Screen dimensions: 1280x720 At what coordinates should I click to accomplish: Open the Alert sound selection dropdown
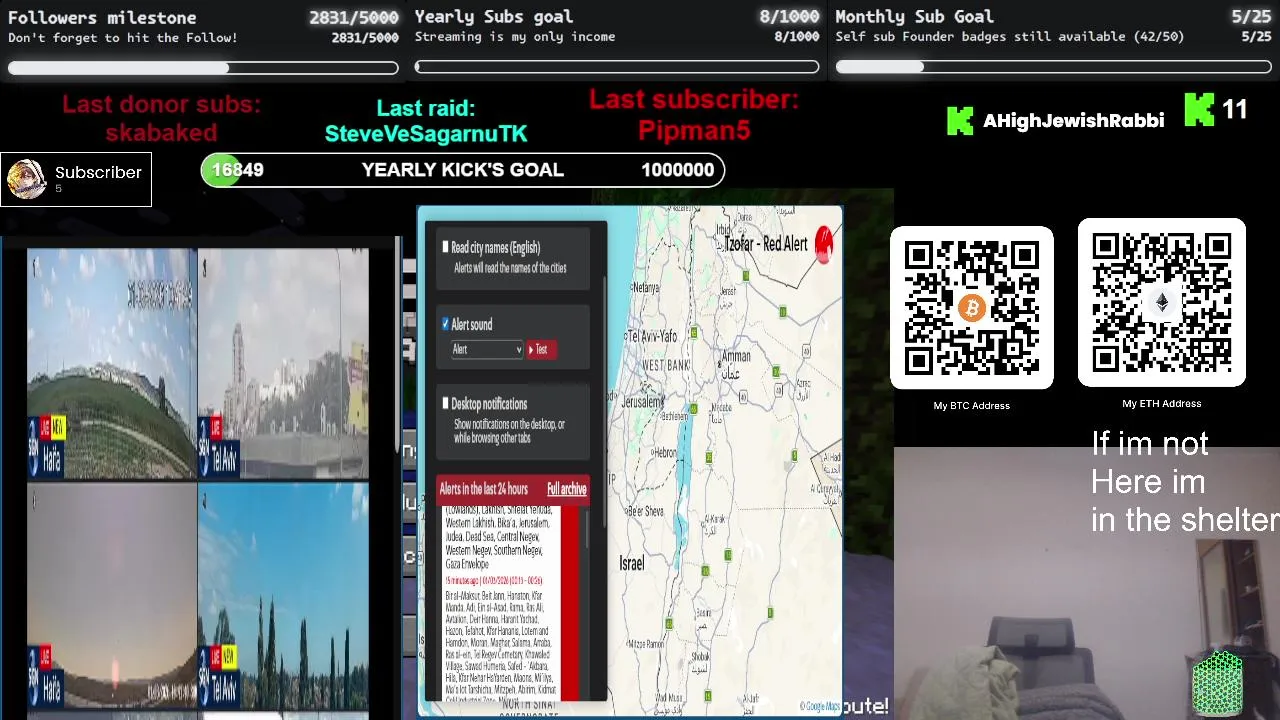(487, 349)
